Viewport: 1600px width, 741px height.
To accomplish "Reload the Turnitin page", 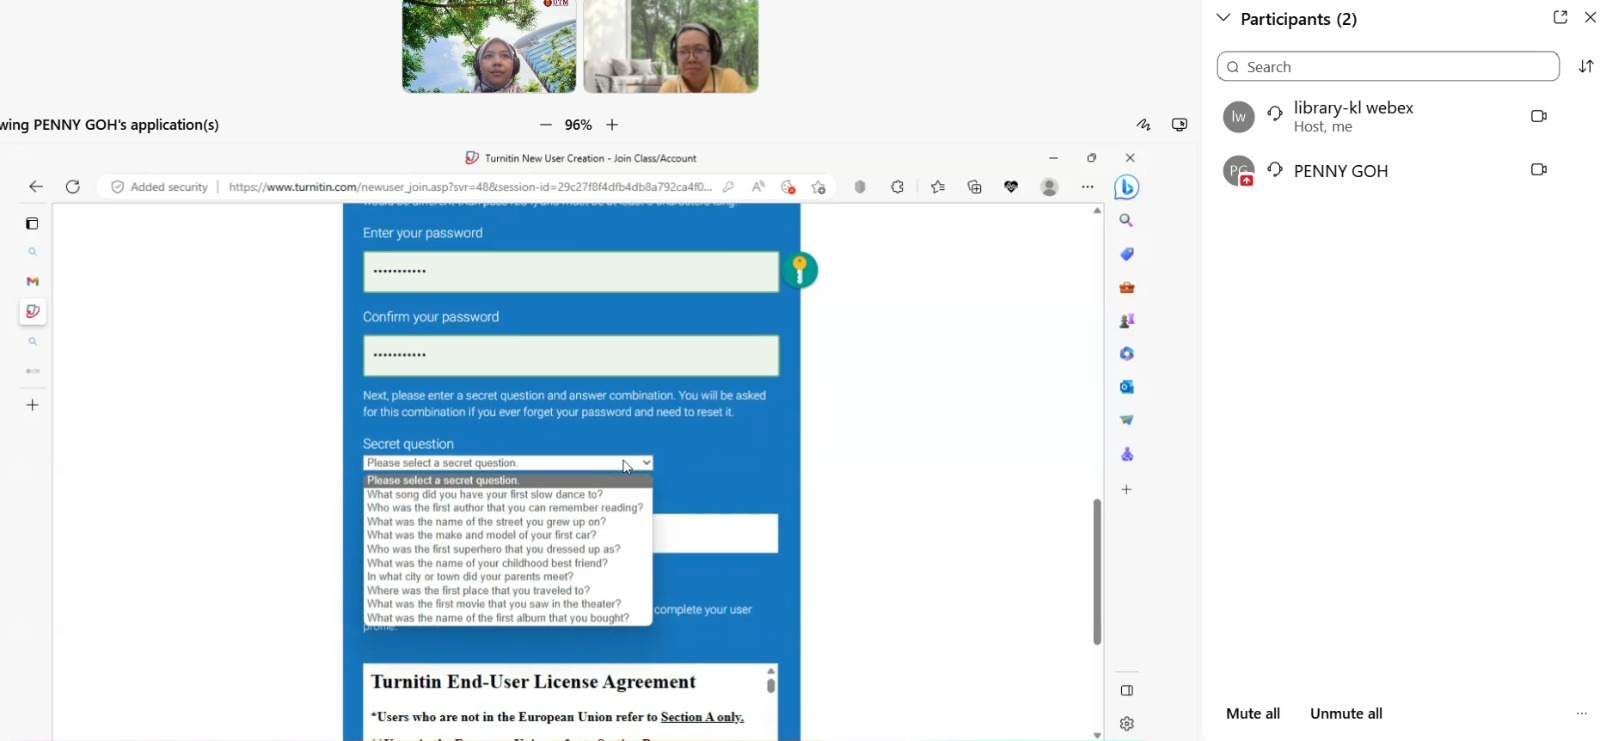I will (x=73, y=187).
